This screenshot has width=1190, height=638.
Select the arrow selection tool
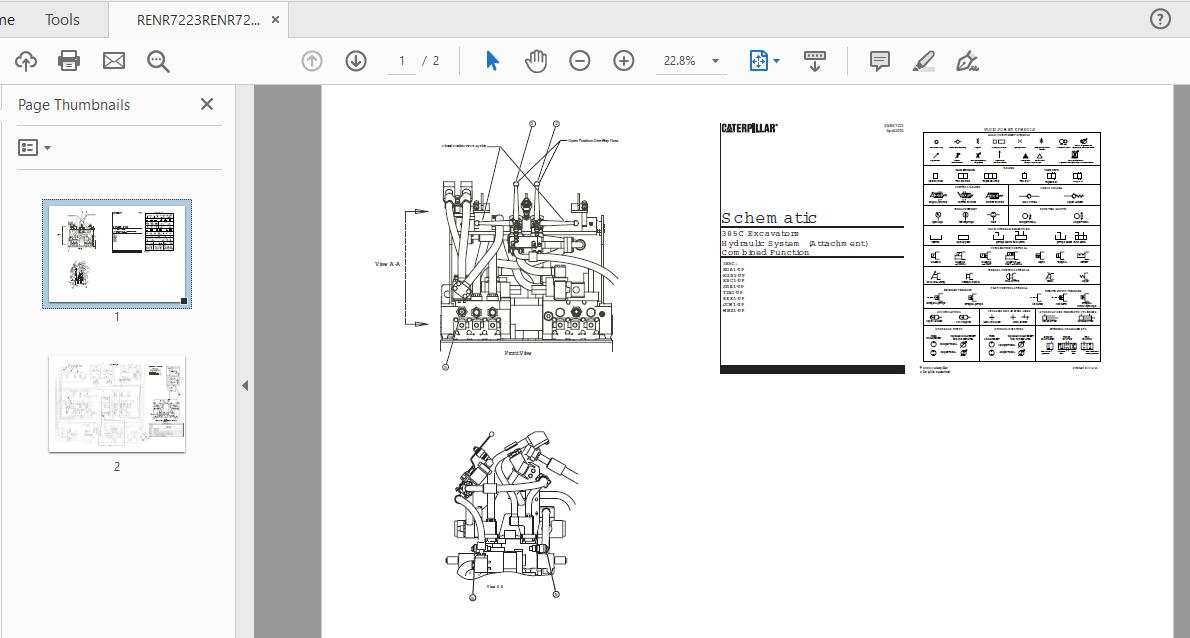pyautogui.click(x=492, y=61)
